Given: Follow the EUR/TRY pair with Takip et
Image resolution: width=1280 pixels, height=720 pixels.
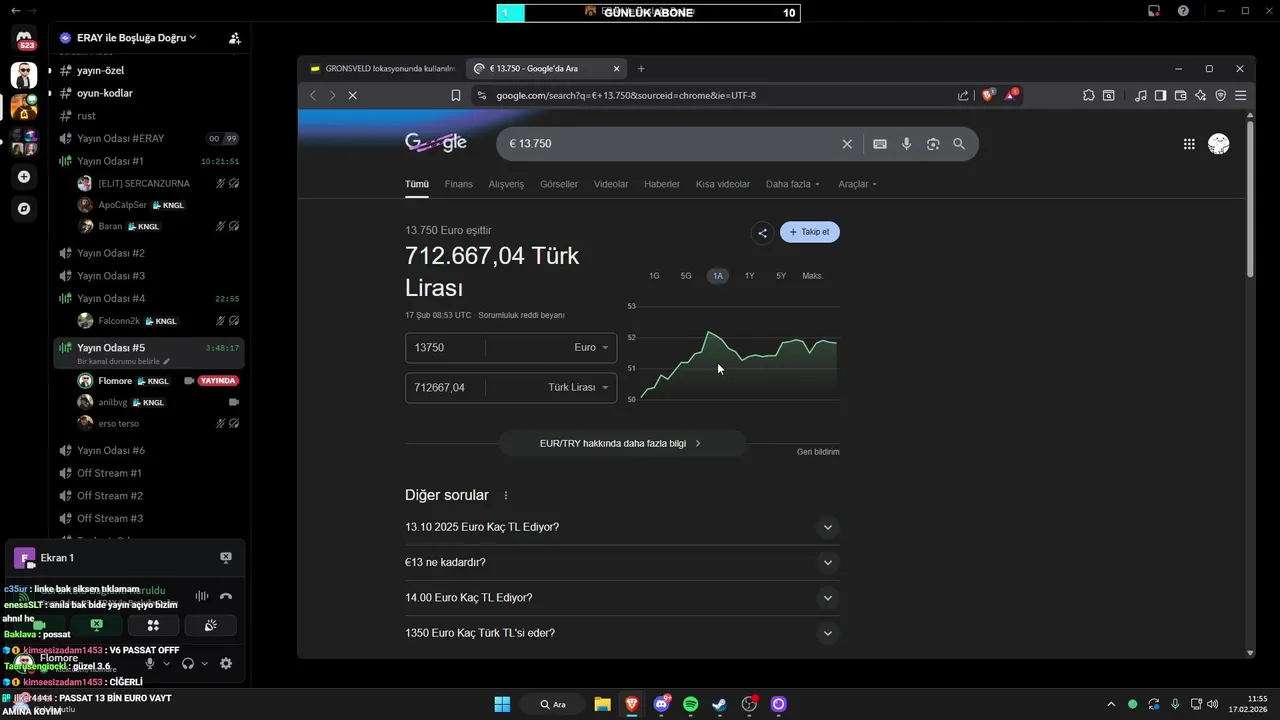Looking at the screenshot, I should 810,232.
